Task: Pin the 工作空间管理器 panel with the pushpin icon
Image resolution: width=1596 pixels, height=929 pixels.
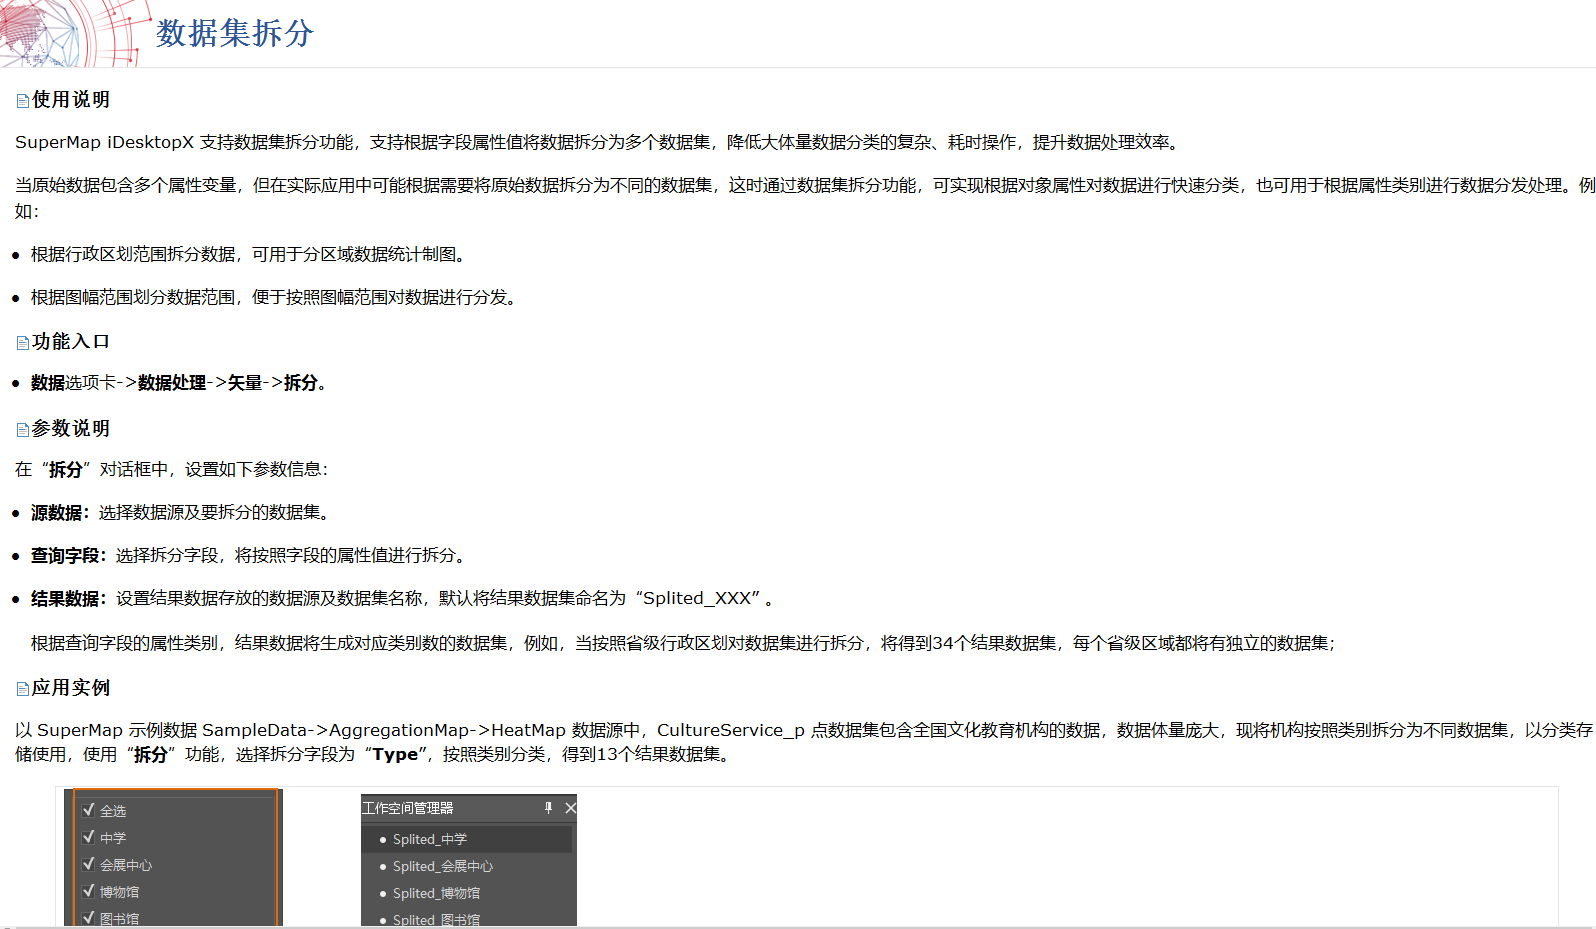Action: [x=548, y=808]
